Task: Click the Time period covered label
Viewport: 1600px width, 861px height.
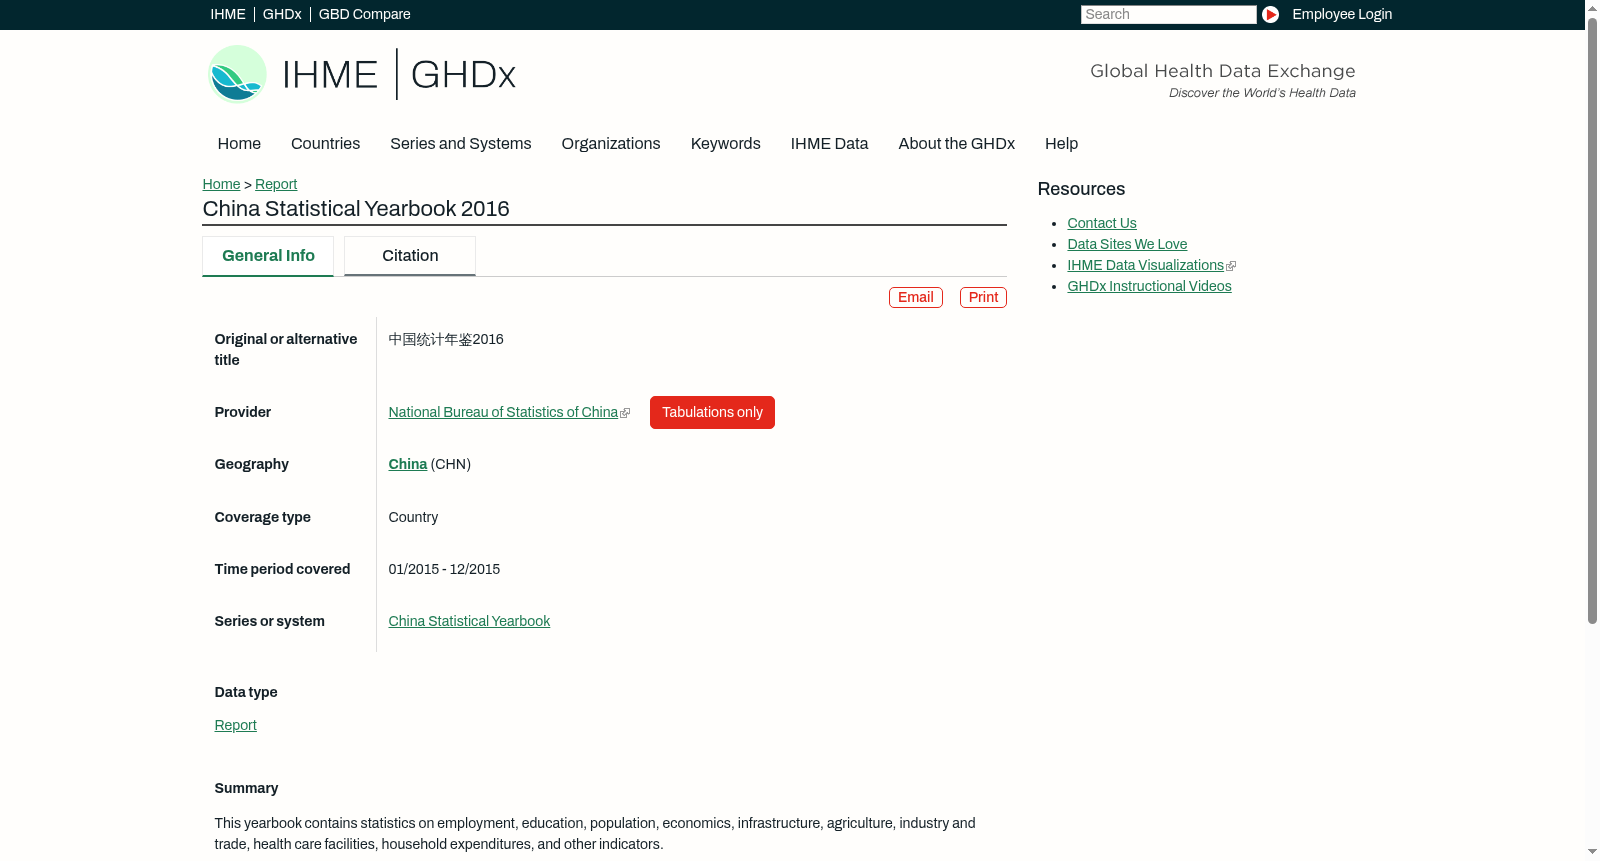Action: (x=282, y=569)
